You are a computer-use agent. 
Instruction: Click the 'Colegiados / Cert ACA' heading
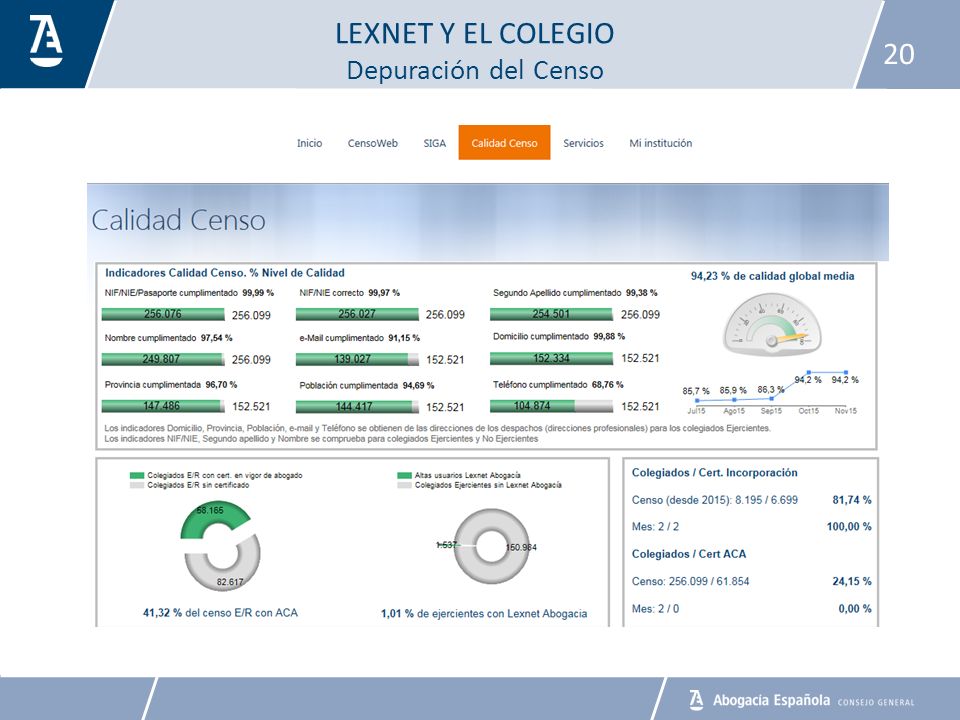tap(689, 554)
